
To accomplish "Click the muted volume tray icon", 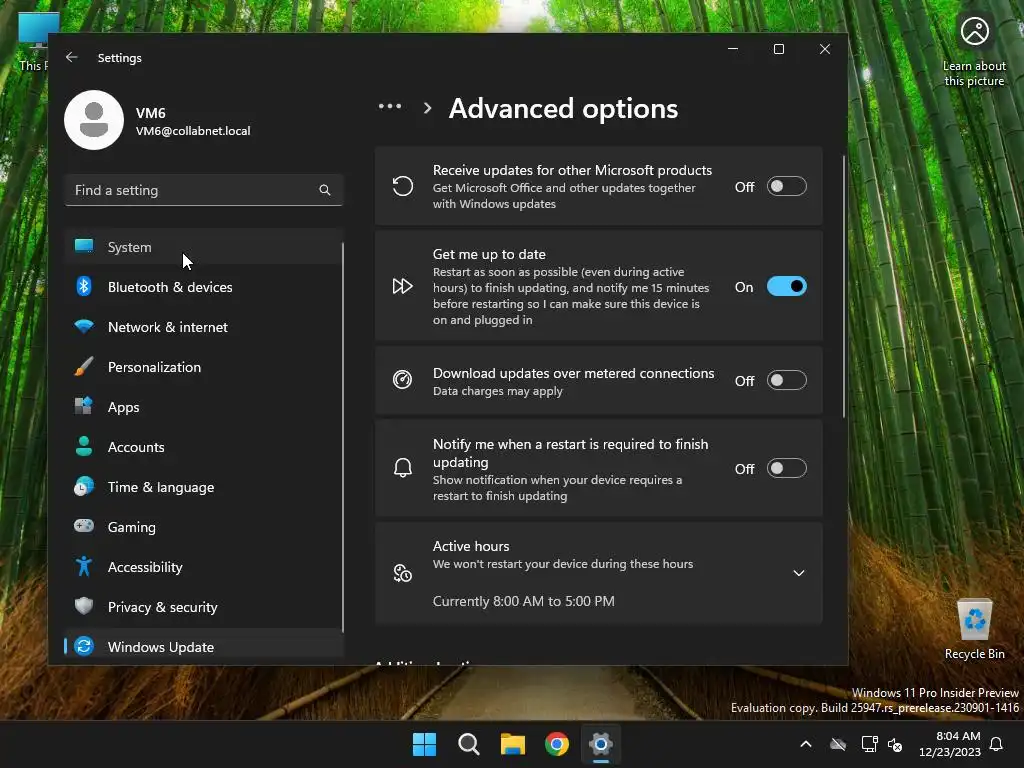I will [895, 744].
